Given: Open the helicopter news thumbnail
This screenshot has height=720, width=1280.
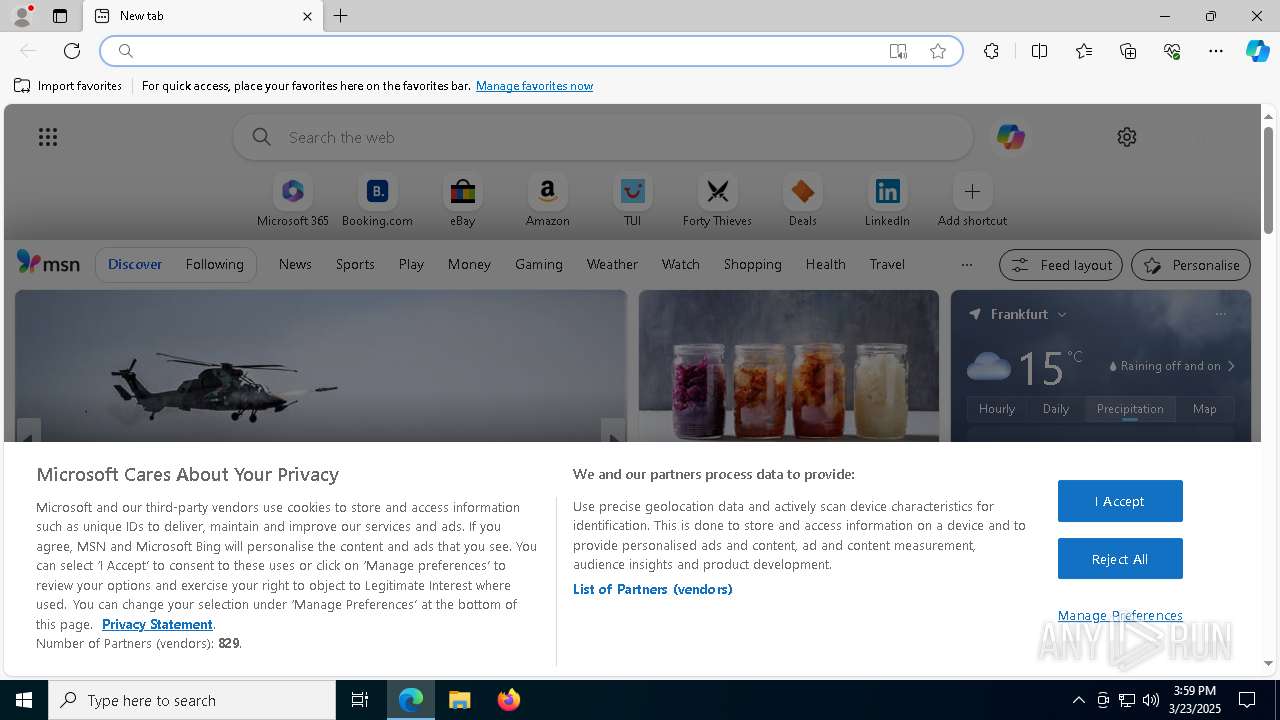Looking at the screenshot, I should pos(321,366).
